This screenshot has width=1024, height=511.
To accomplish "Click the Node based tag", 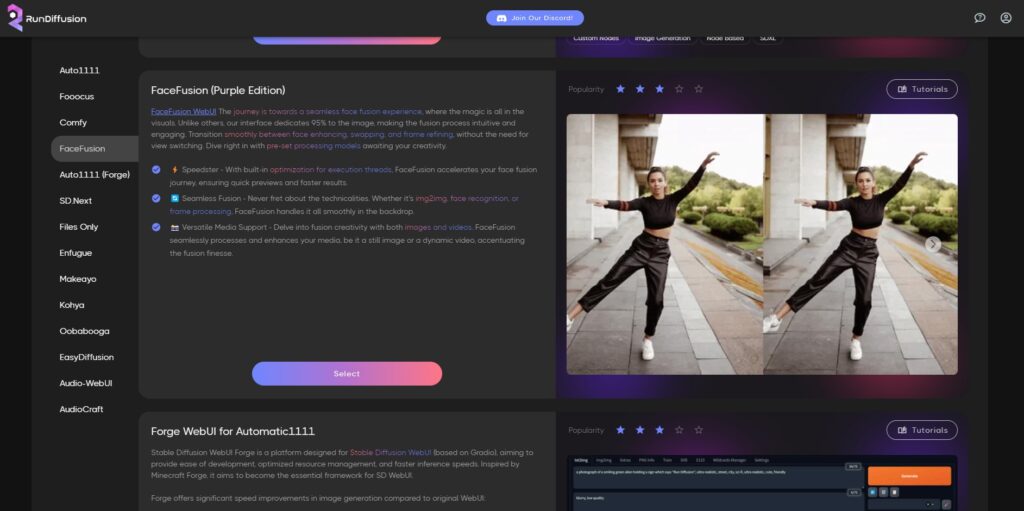I will click(x=725, y=39).
